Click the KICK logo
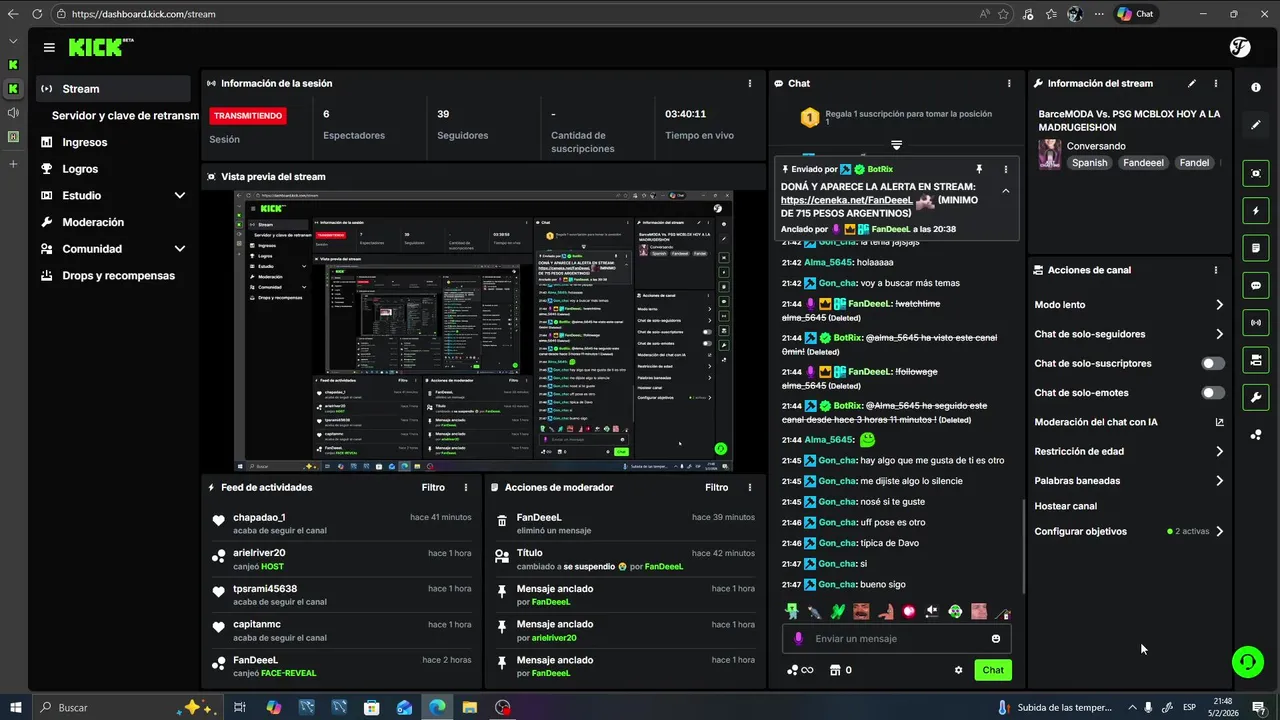The image size is (1280, 720). 101,47
